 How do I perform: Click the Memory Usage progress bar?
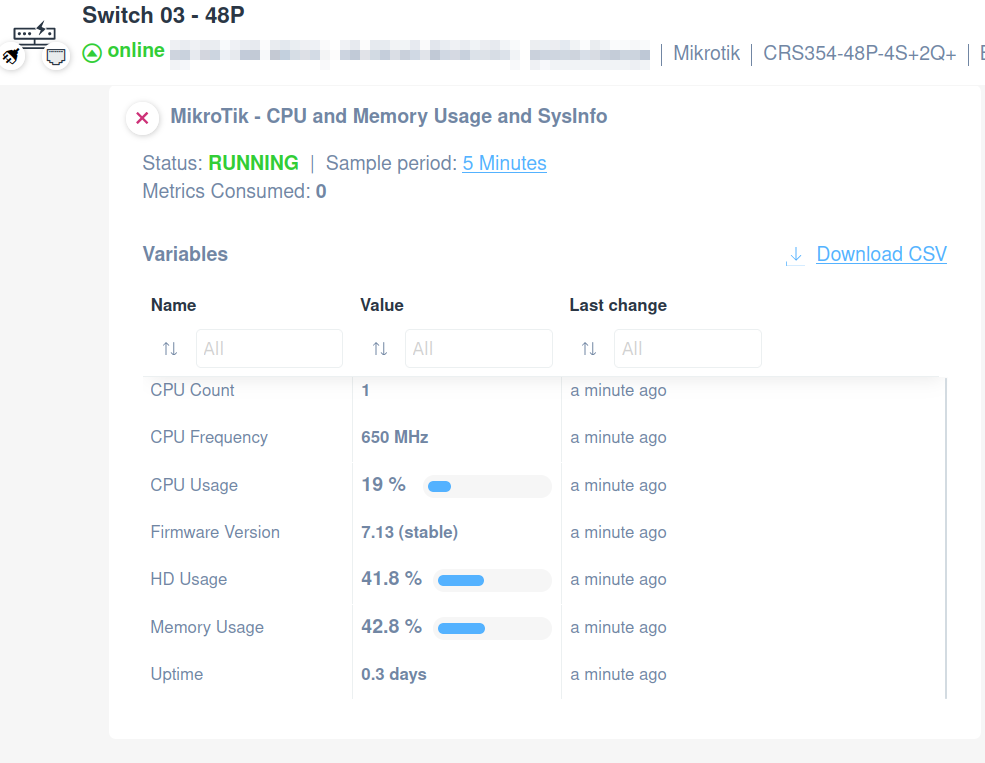(492, 629)
